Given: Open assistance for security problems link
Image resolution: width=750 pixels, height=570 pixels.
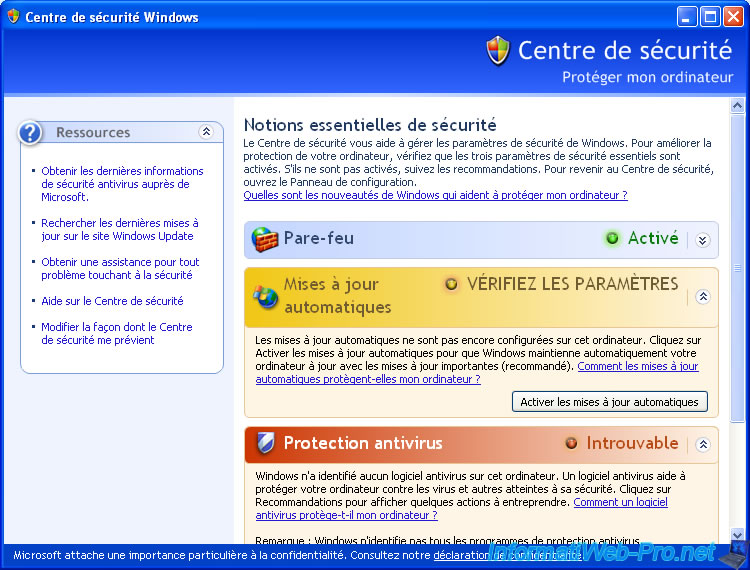Looking at the screenshot, I should [x=120, y=269].
